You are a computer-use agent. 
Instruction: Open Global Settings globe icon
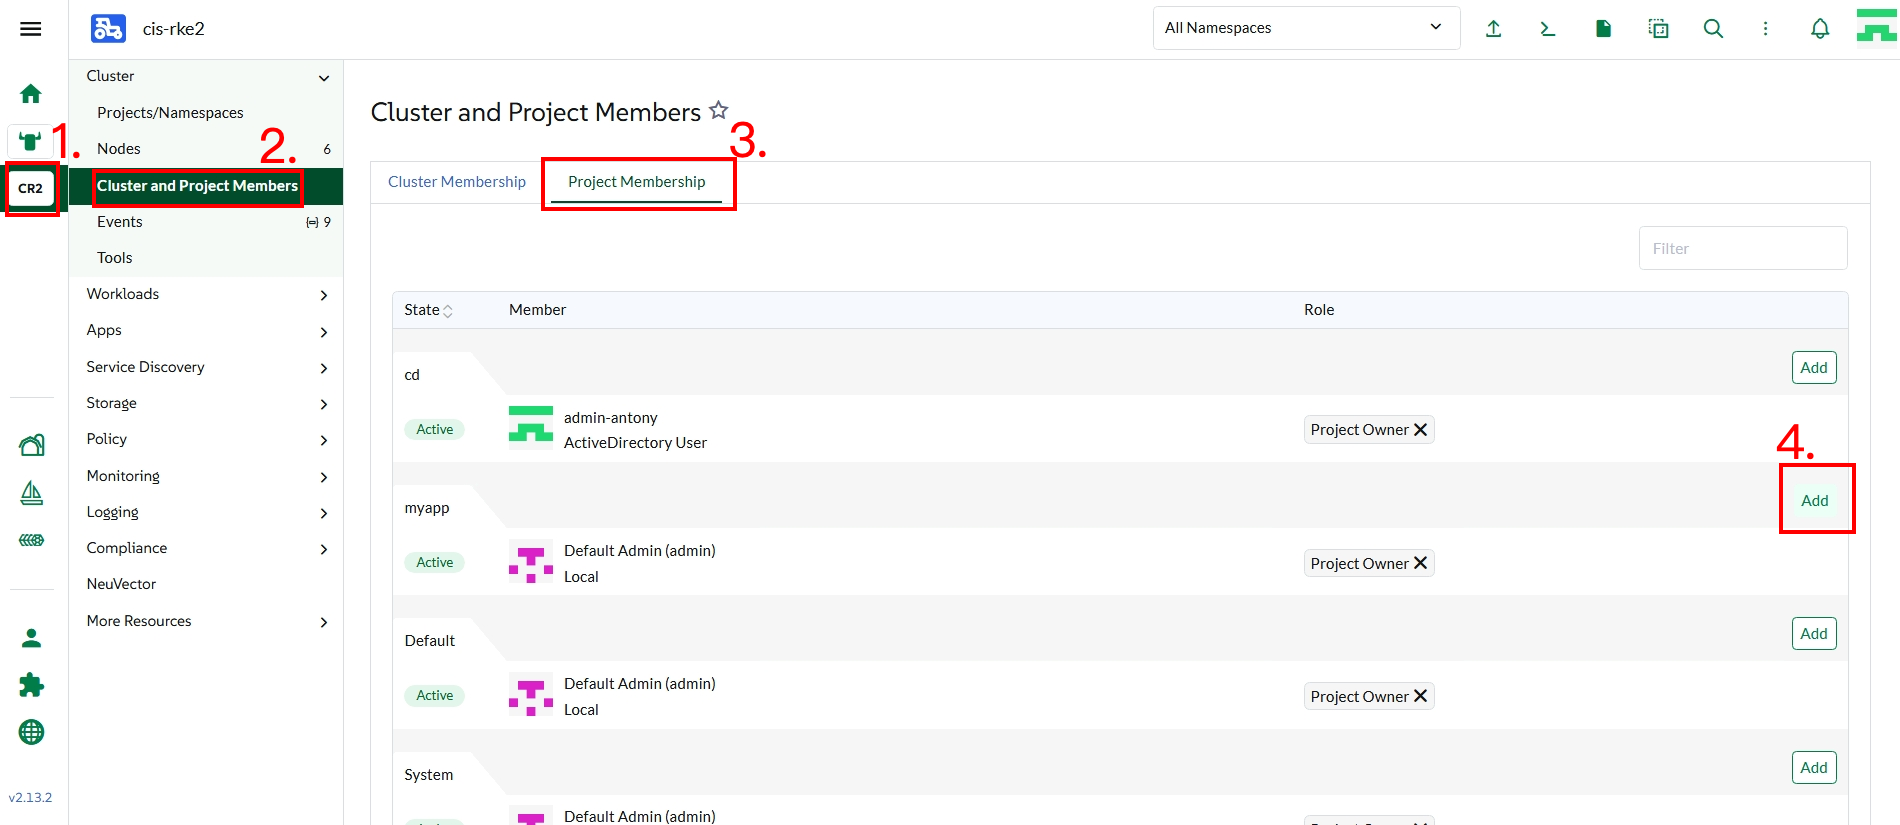click(32, 732)
